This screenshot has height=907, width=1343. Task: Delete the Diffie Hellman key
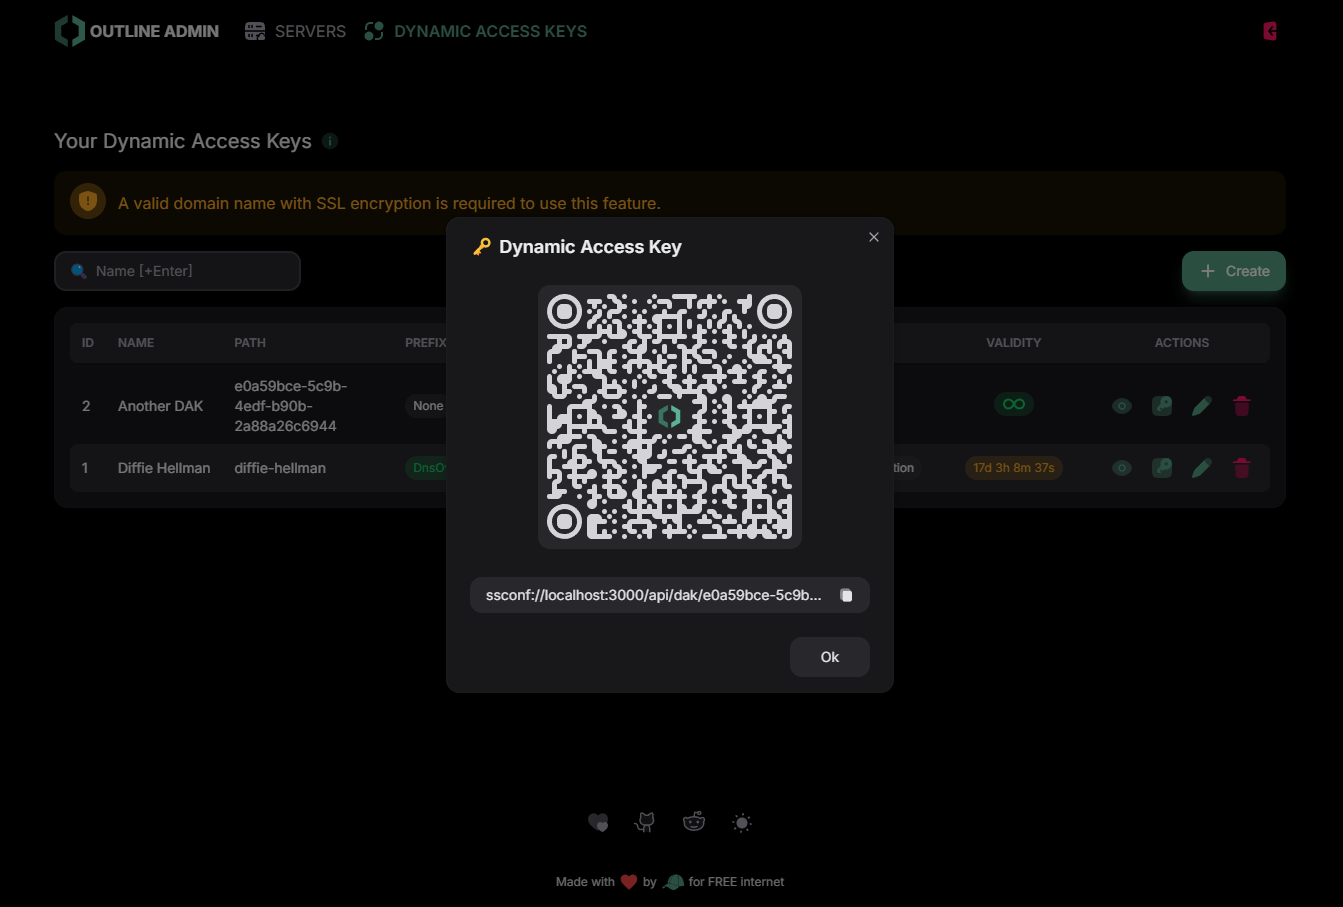click(1242, 468)
